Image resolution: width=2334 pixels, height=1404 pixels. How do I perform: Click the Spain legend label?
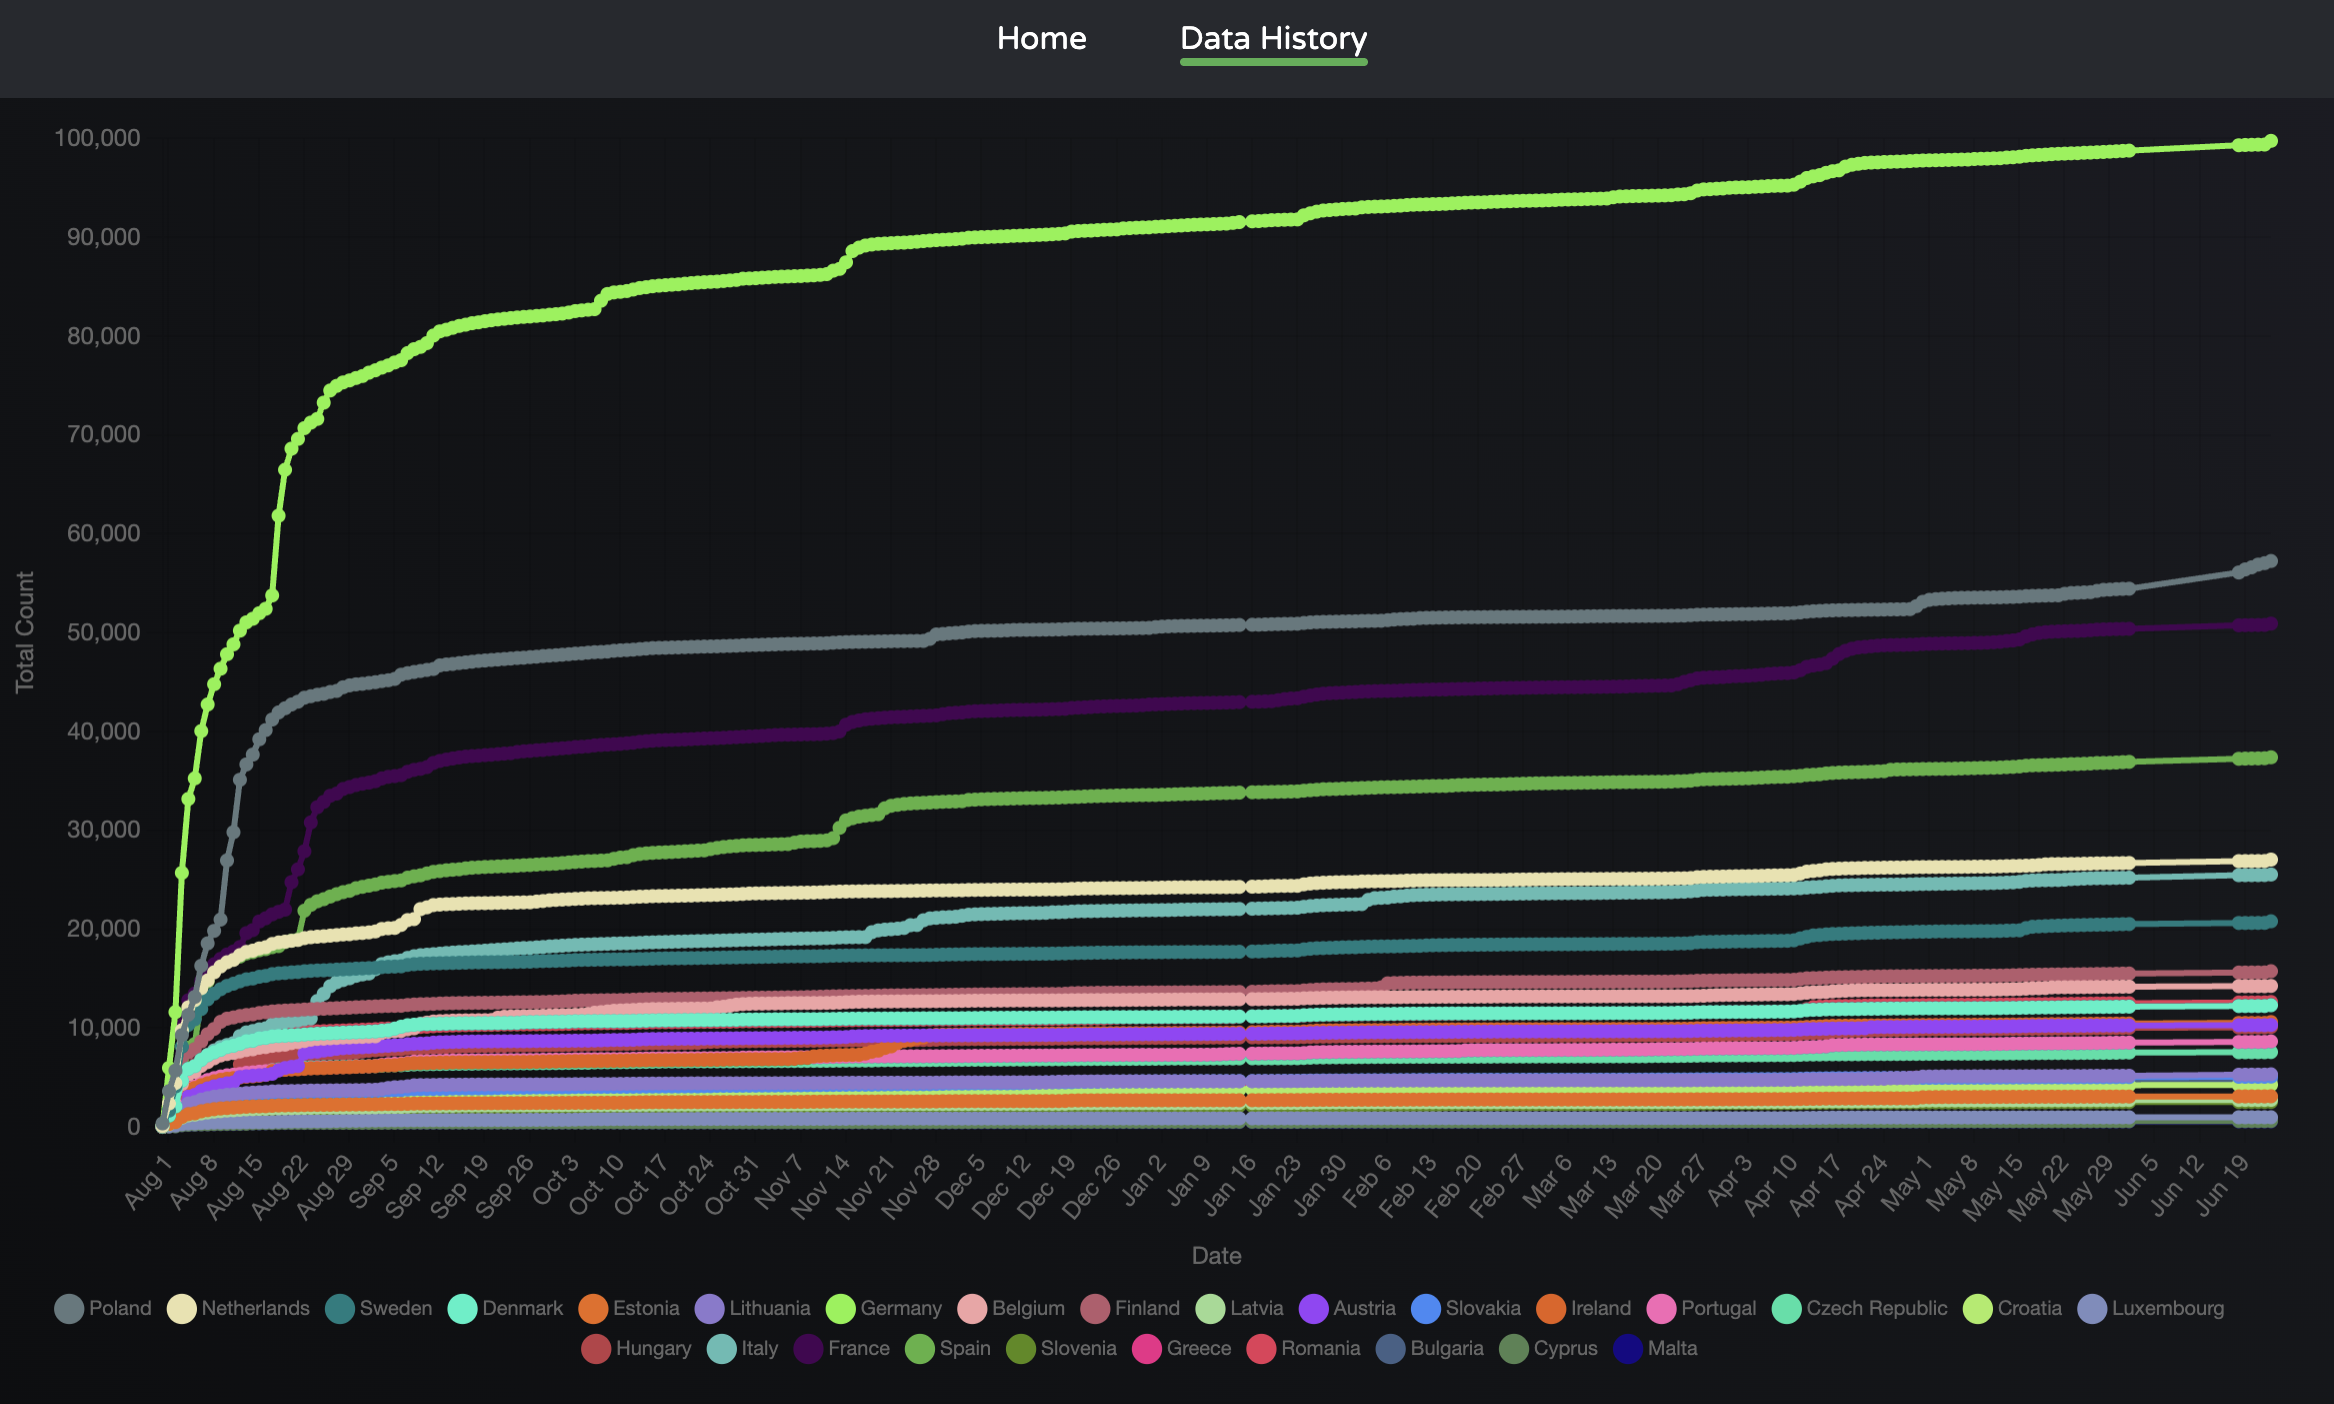(965, 1348)
